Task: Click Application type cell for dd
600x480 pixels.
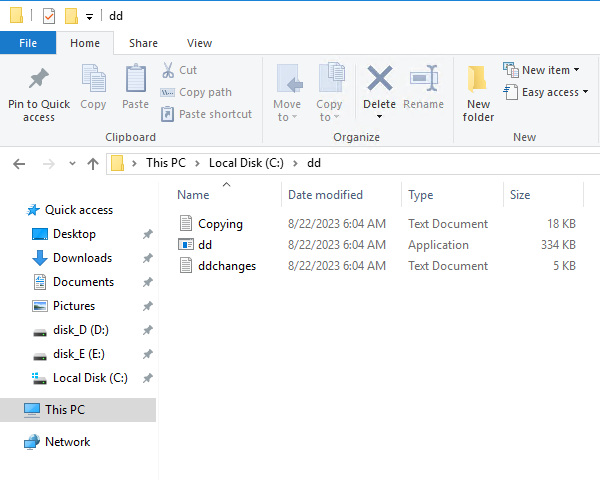Action: tap(438, 245)
